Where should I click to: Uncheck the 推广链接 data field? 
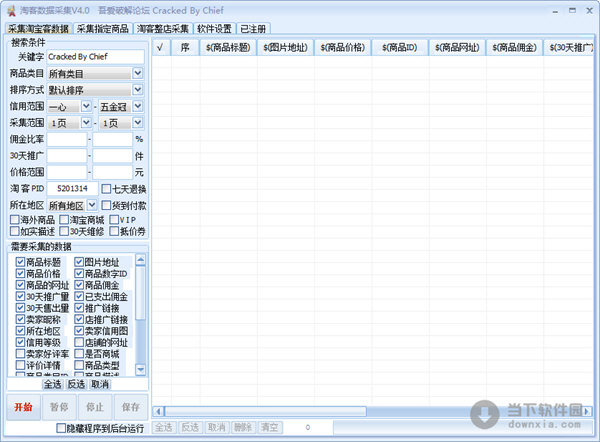(x=79, y=308)
